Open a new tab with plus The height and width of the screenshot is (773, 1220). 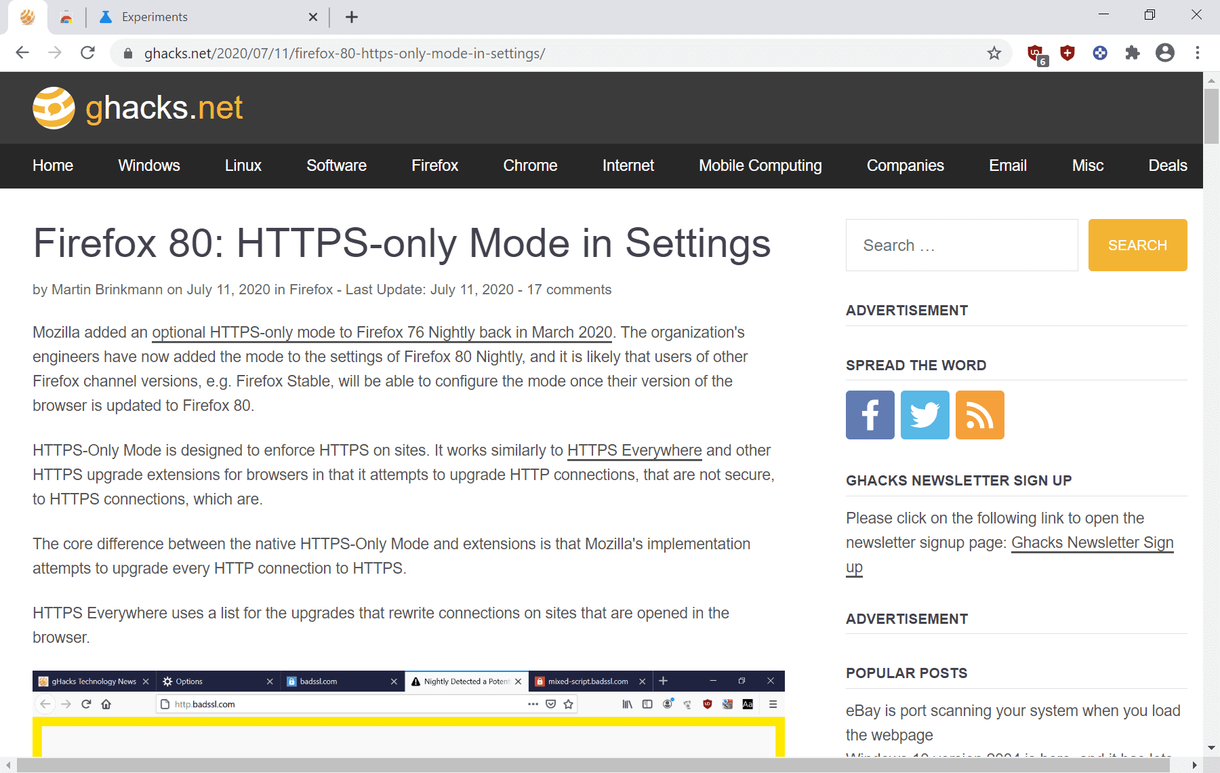(351, 17)
